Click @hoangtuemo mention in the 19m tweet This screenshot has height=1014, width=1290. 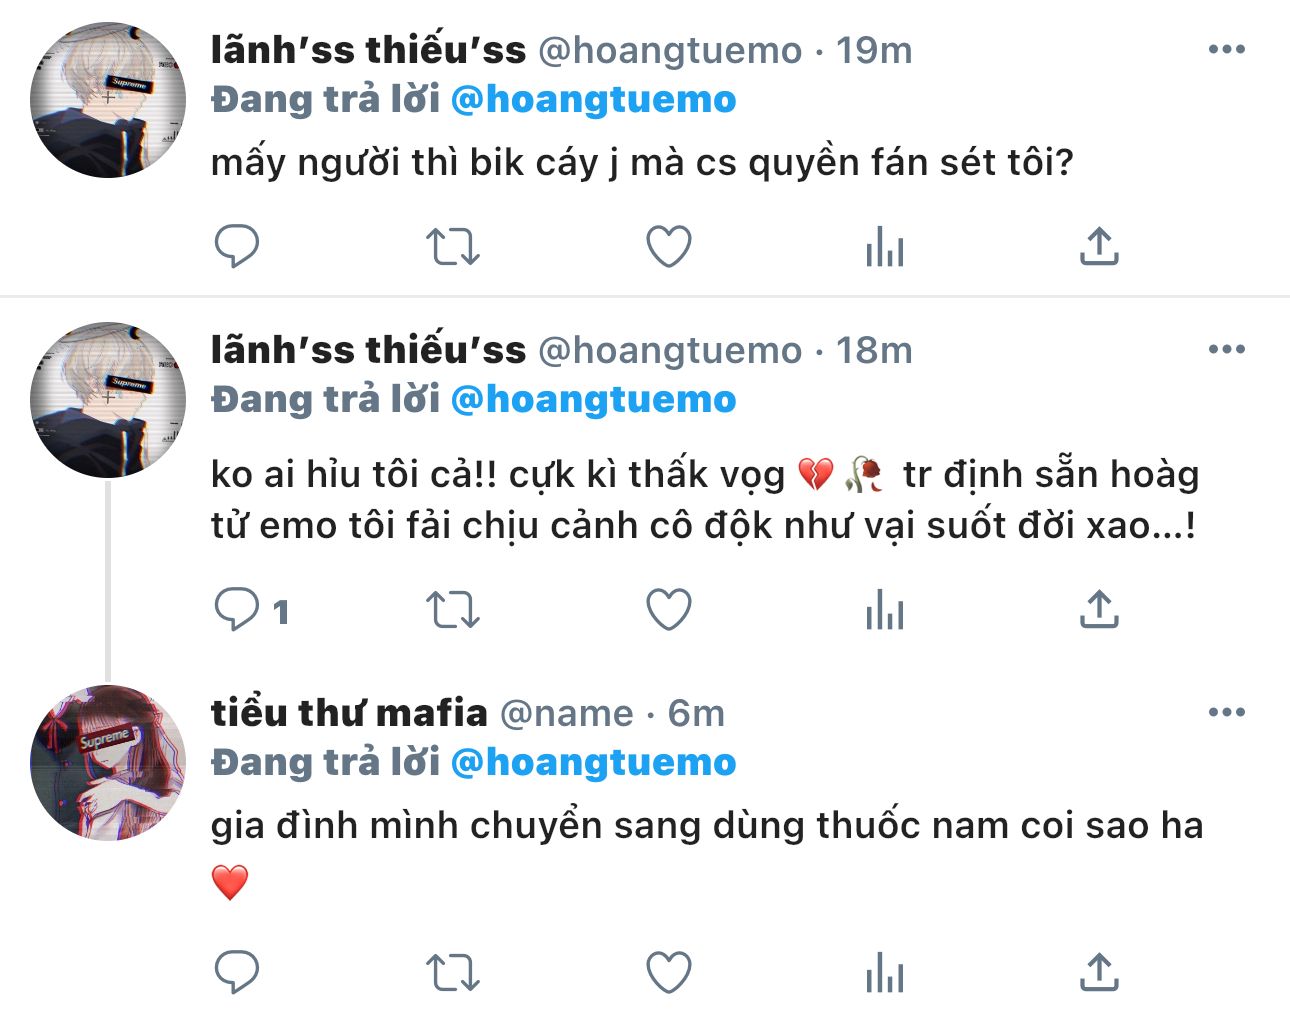(x=593, y=100)
